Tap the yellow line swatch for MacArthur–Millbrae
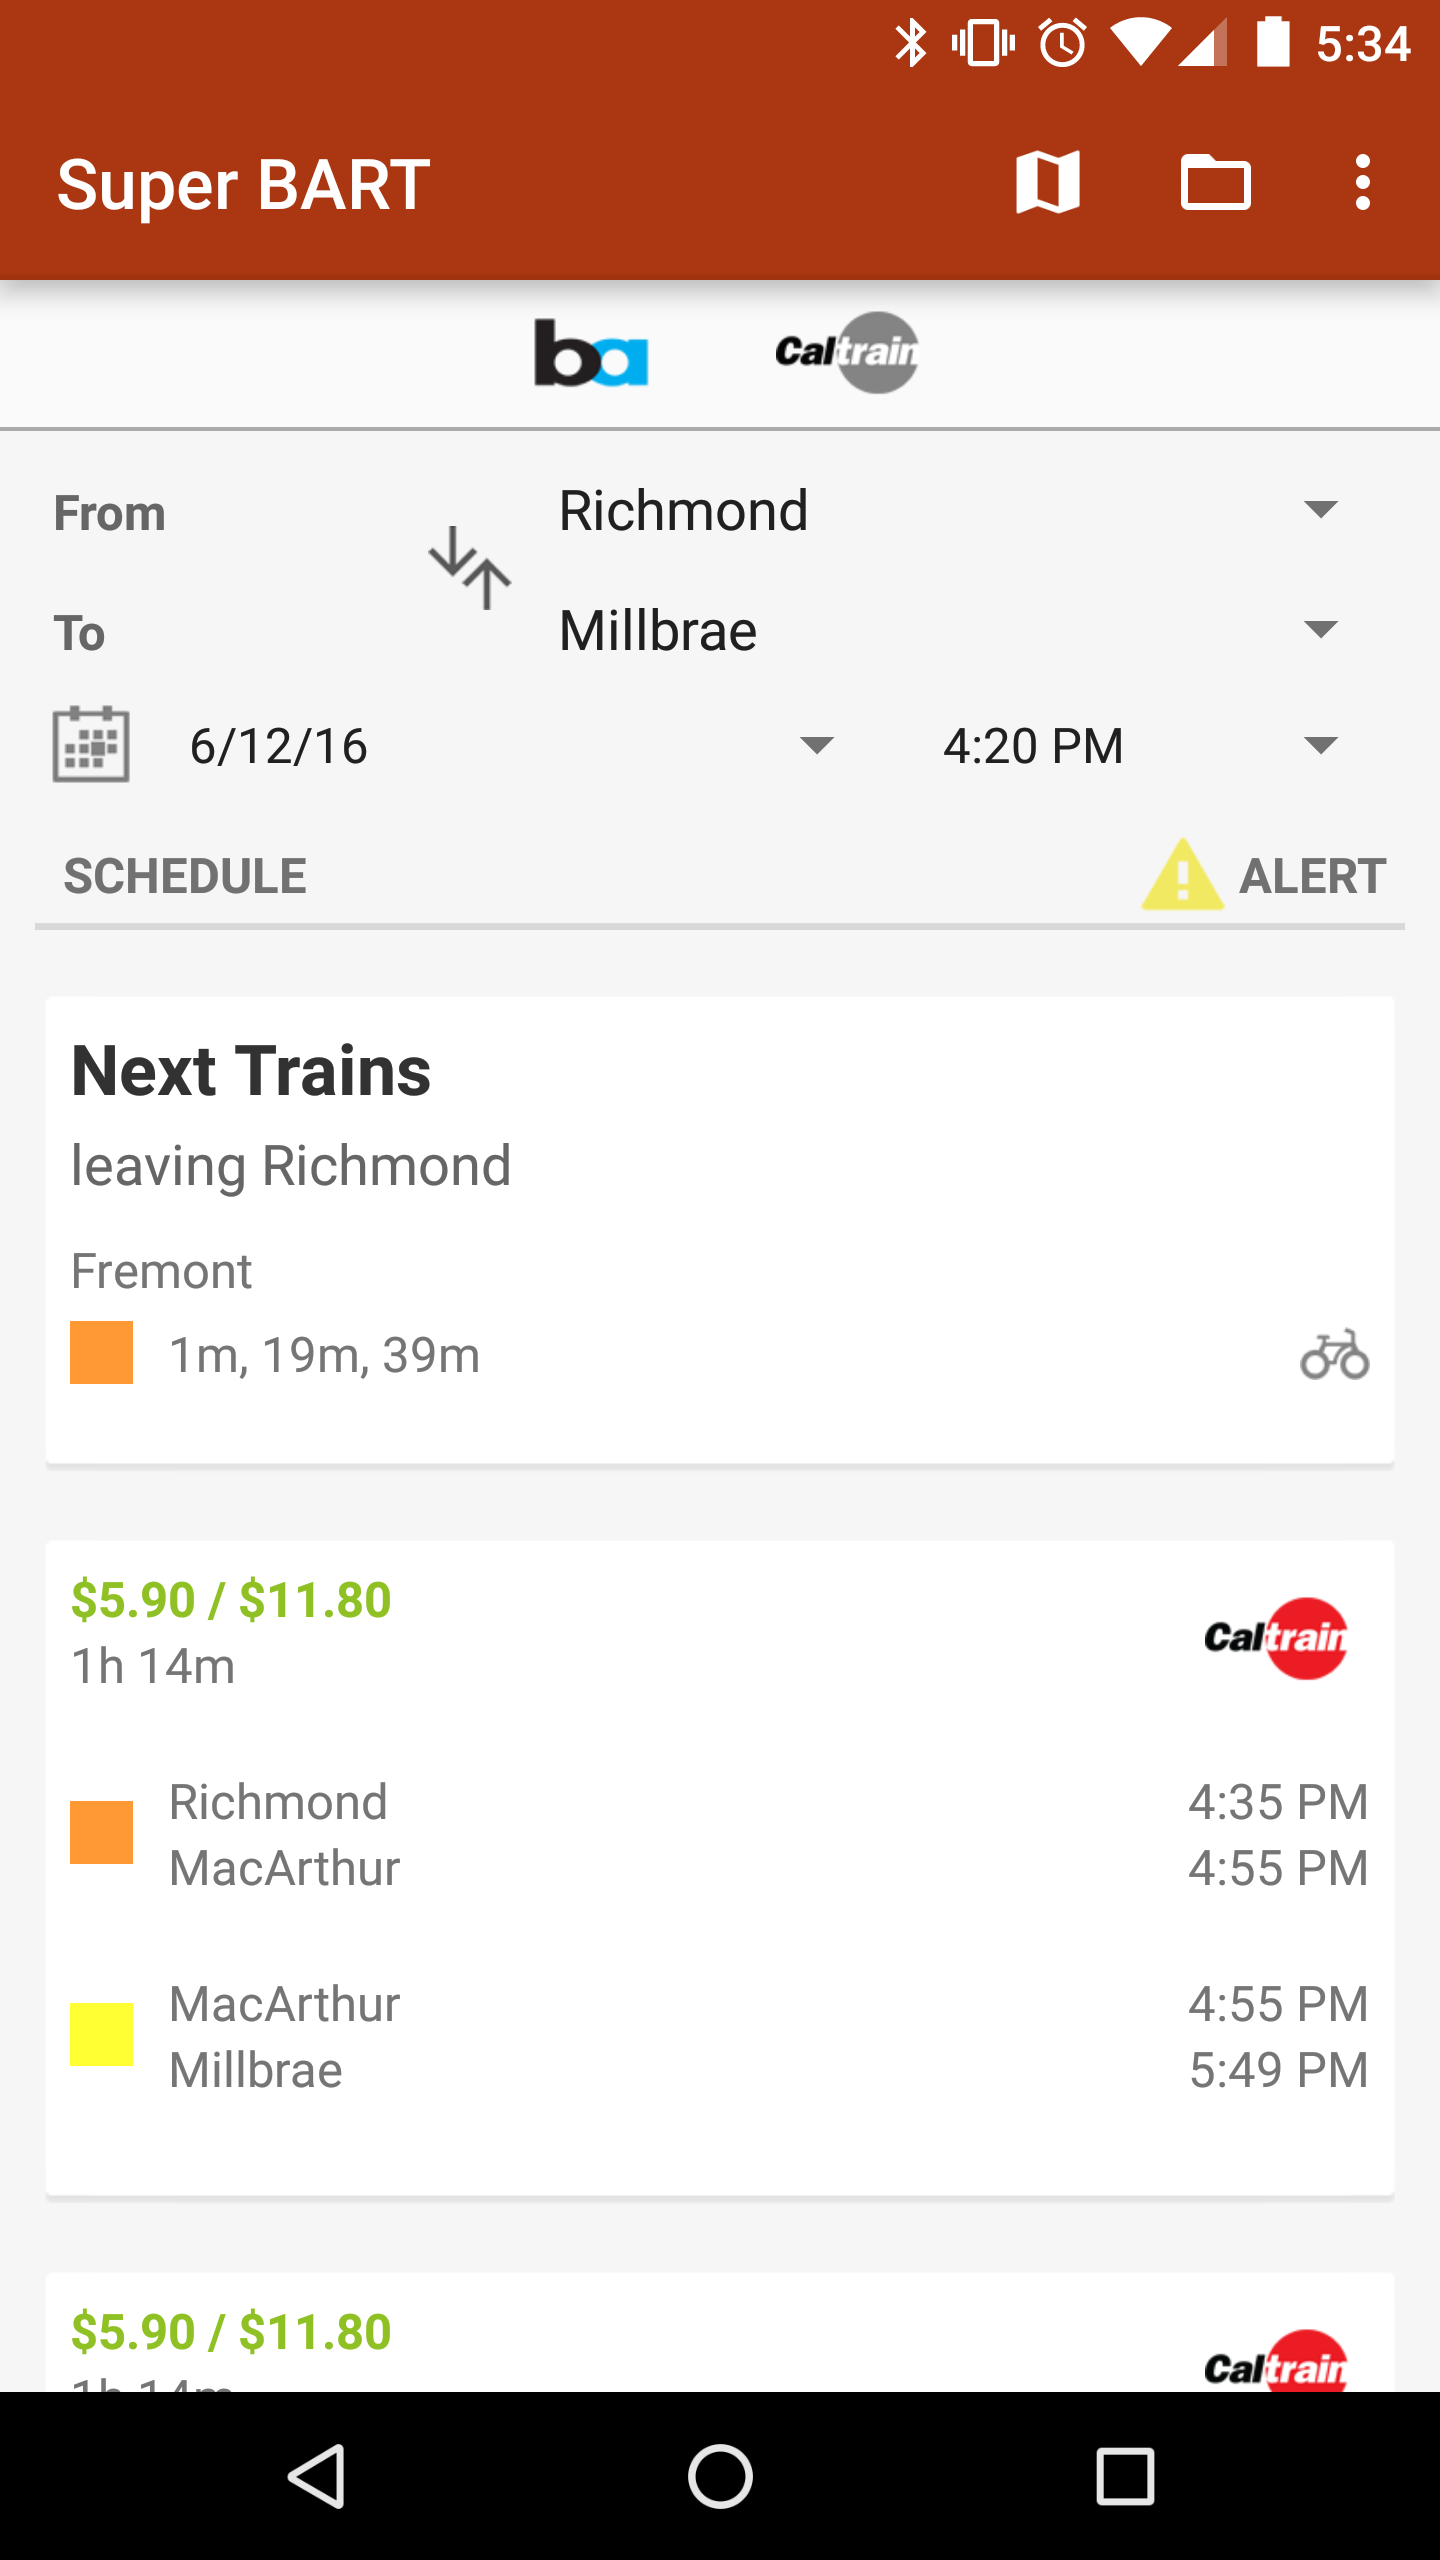The width and height of the screenshot is (1440, 2560). [101, 2035]
